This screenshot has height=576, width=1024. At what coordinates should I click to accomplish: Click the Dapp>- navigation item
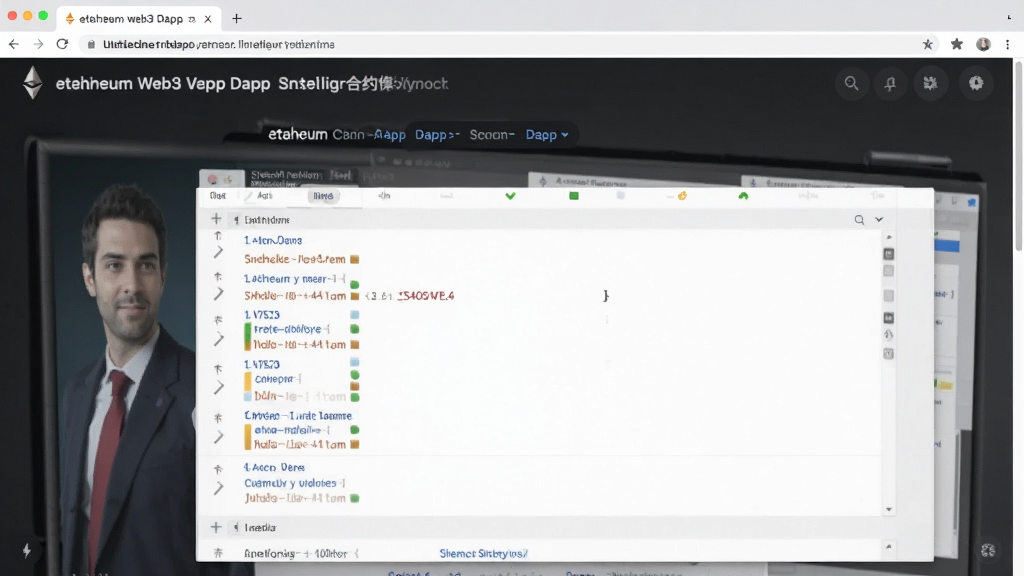pos(437,135)
